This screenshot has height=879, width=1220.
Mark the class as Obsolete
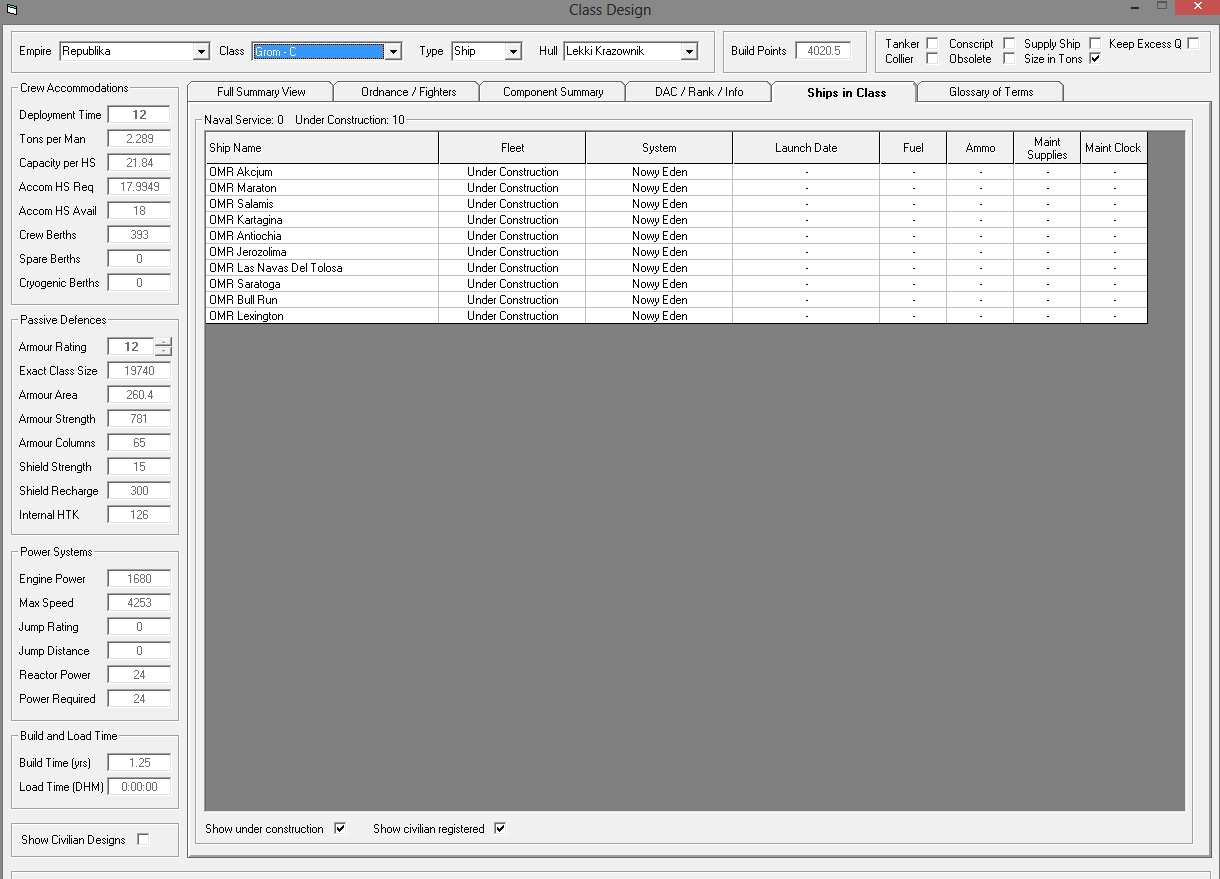1009,59
